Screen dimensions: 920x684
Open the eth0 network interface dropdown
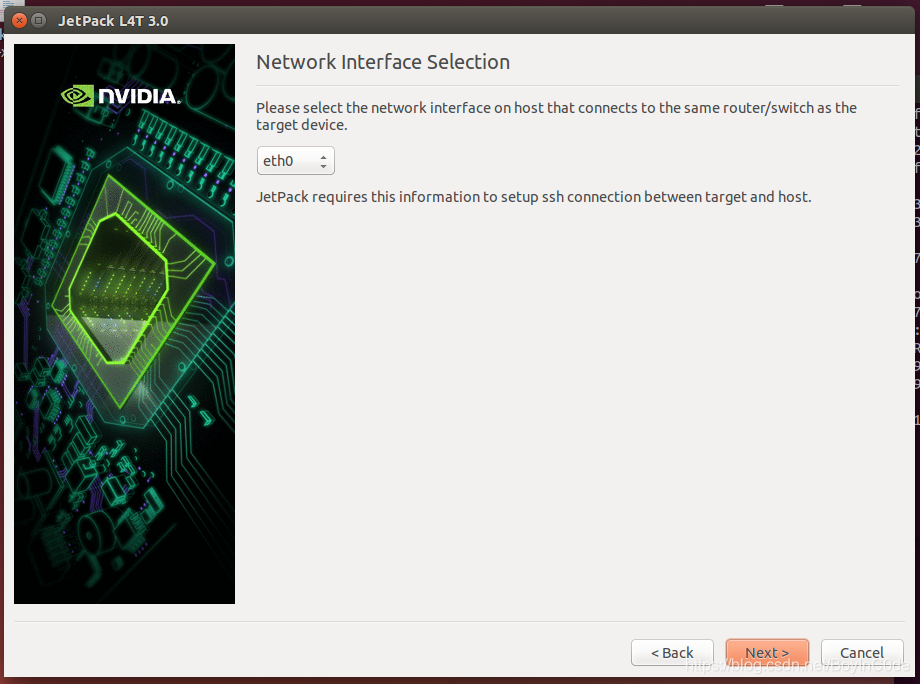[296, 161]
